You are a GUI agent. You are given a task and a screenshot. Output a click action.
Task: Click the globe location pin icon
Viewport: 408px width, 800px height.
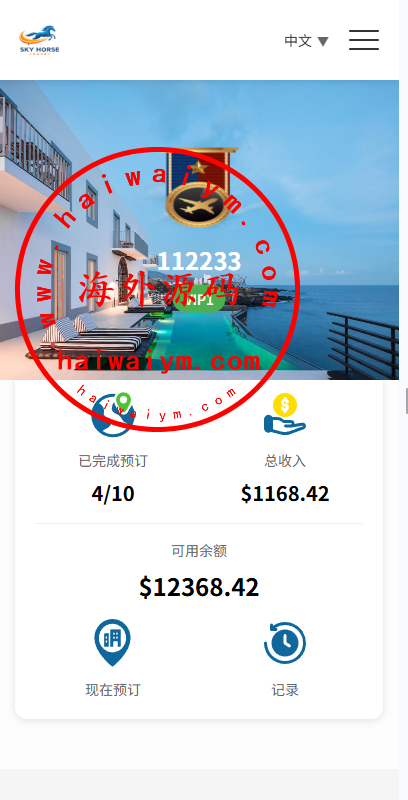113,415
